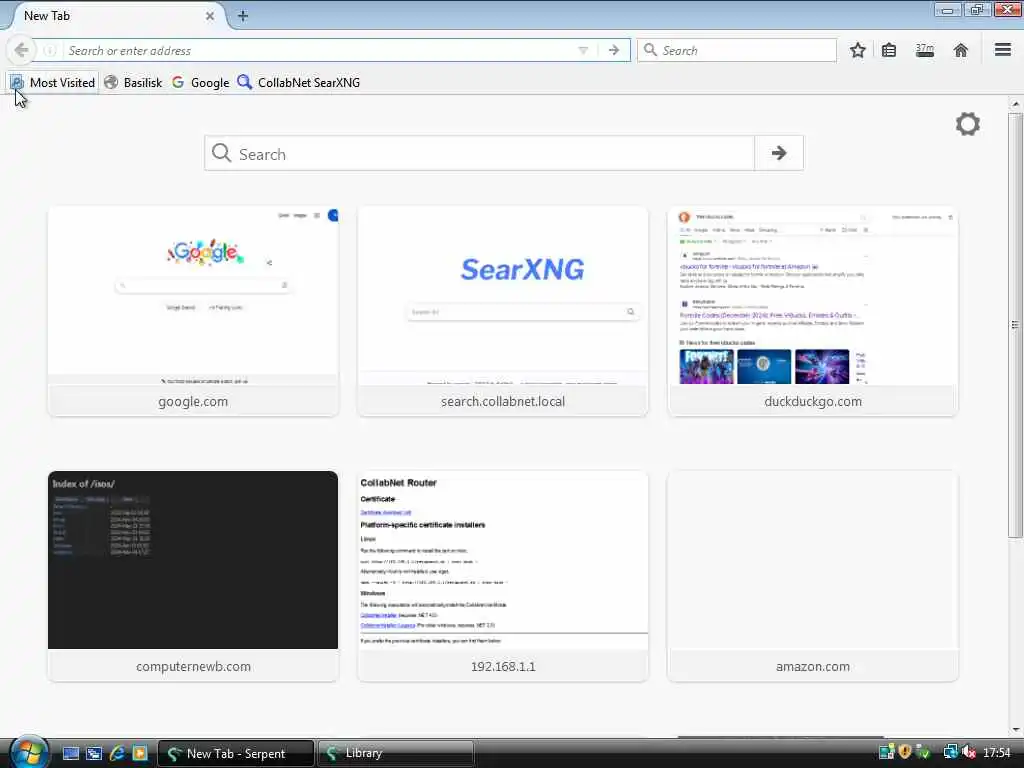The height and width of the screenshot is (768, 1024).
Task: Open the computernewb.com tile
Action: [x=193, y=576]
